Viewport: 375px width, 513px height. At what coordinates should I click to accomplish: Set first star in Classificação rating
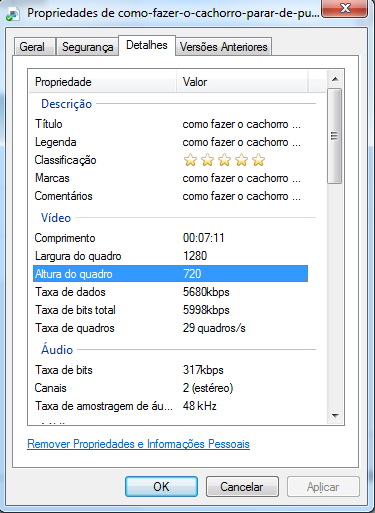click(190, 160)
